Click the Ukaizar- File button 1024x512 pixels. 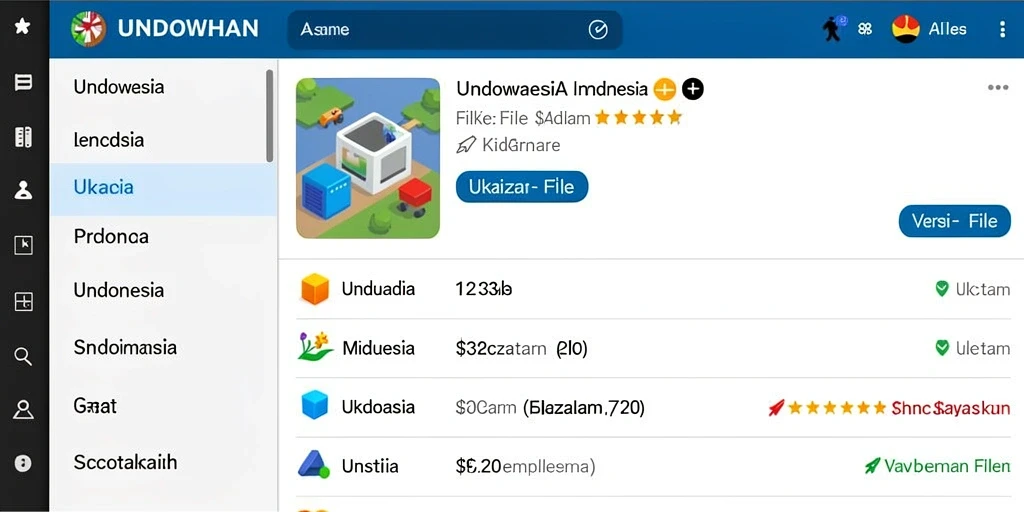tap(522, 187)
